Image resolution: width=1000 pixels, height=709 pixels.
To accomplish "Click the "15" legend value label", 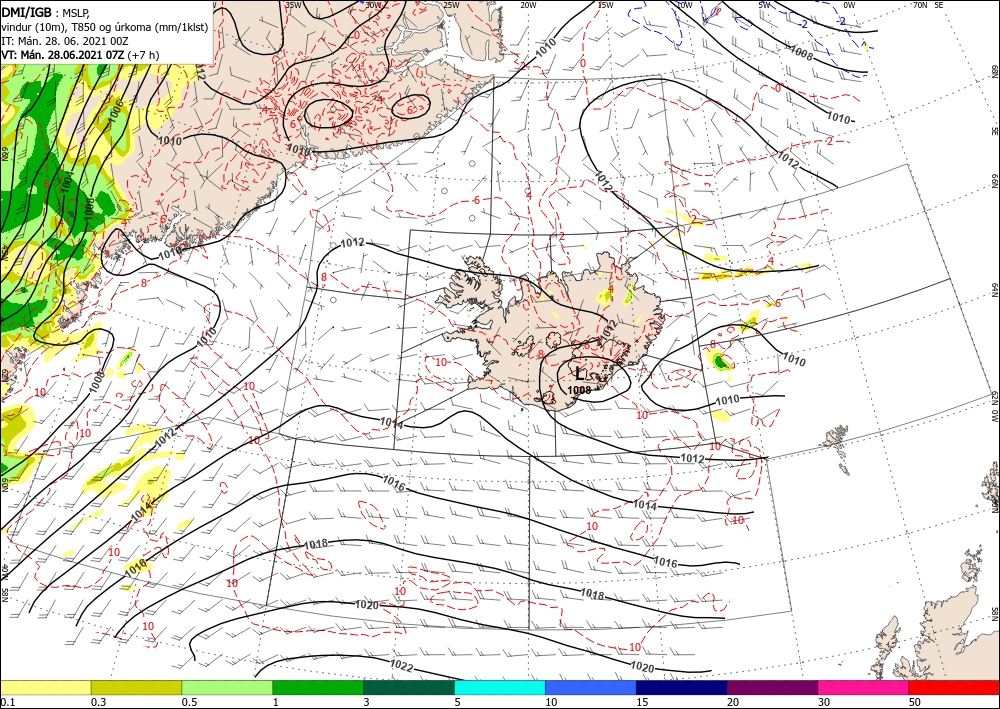I will coord(642,702).
